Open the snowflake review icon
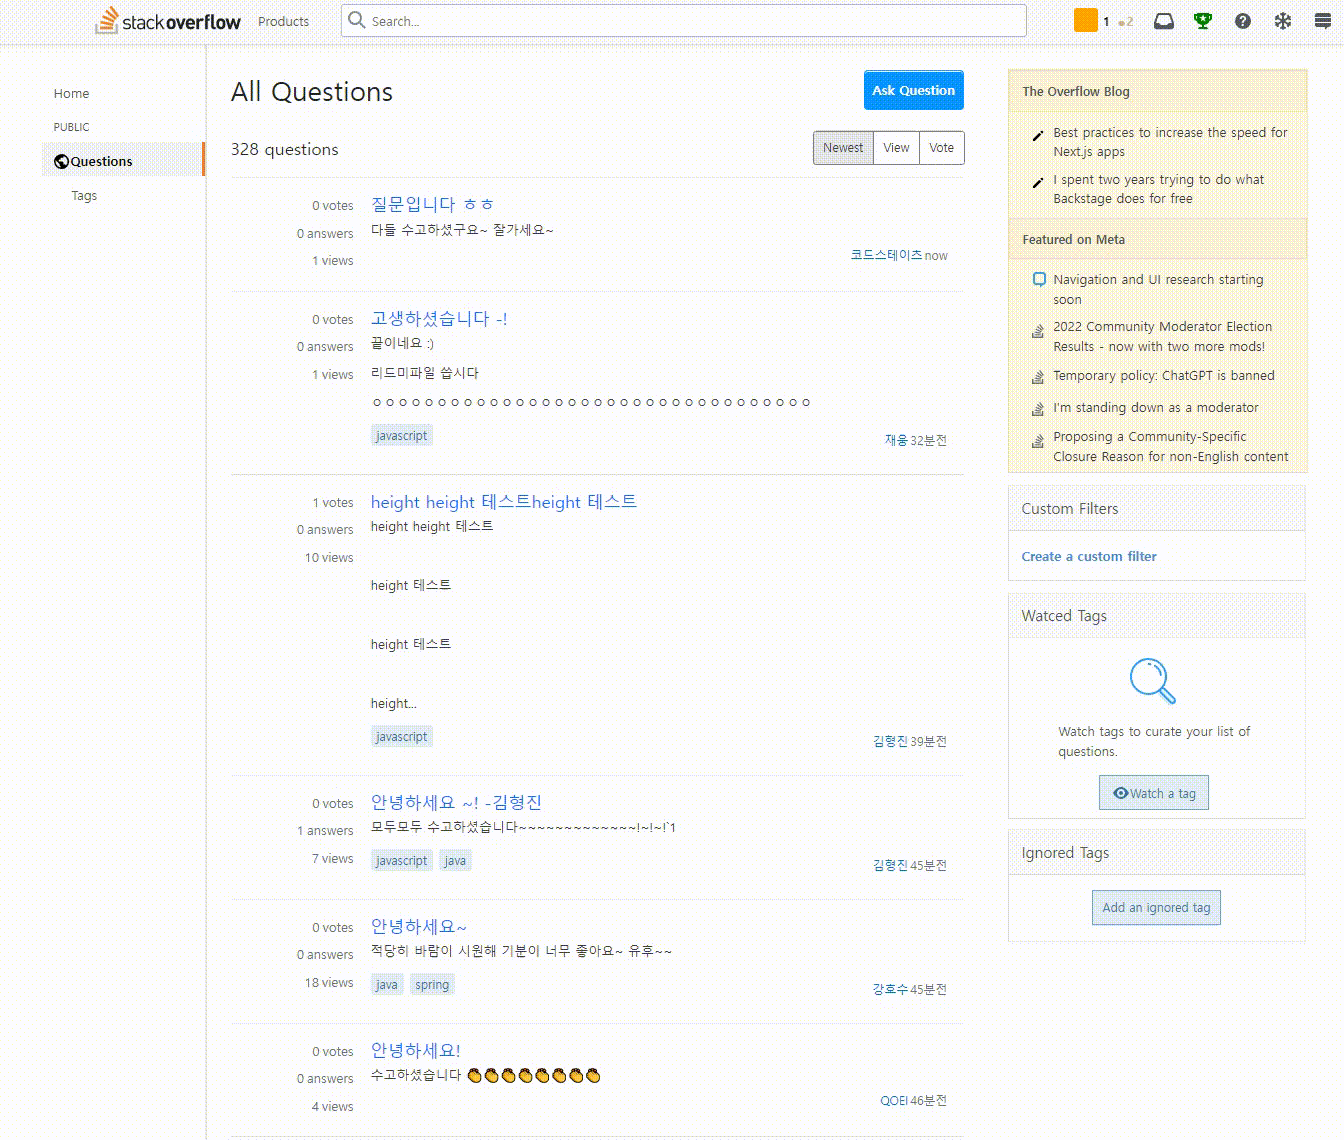Viewport: 1344px width, 1140px height. point(1283,21)
